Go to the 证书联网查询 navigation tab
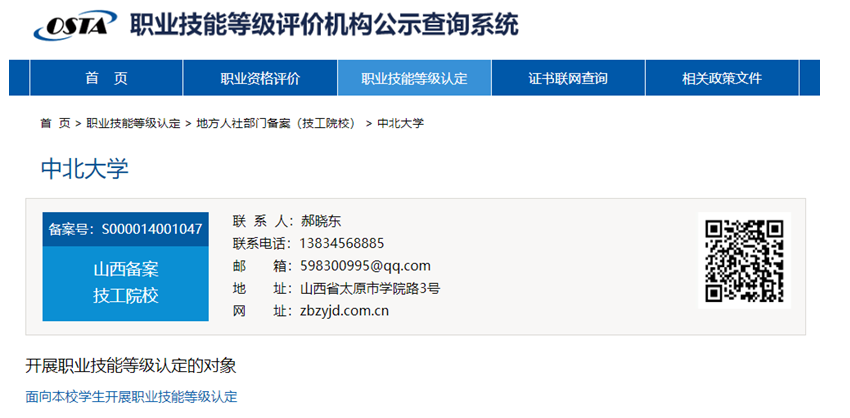Image resolution: width=850 pixels, height=418 pixels. (x=568, y=78)
